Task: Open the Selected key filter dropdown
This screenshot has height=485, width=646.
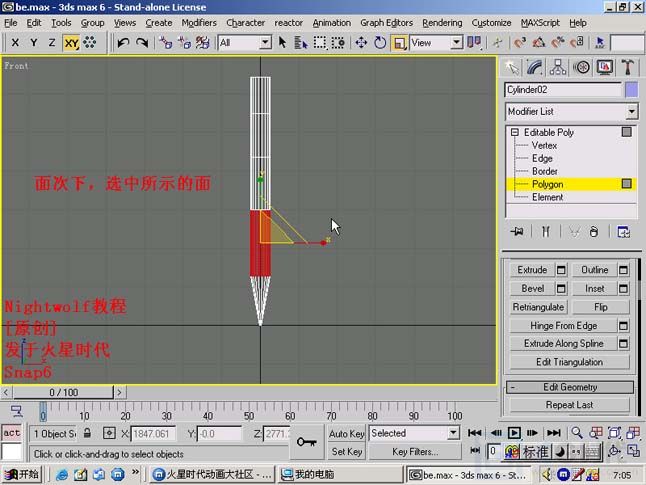Action: (x=453, y=433)
